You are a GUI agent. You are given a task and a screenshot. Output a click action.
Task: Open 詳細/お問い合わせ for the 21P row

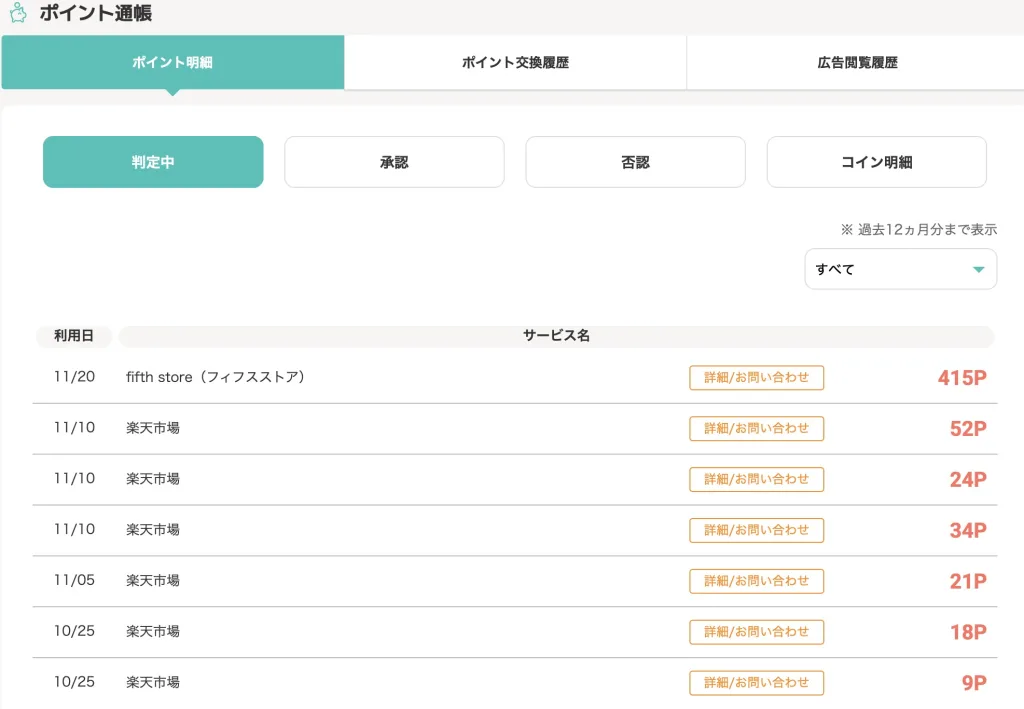pos(756,581)
